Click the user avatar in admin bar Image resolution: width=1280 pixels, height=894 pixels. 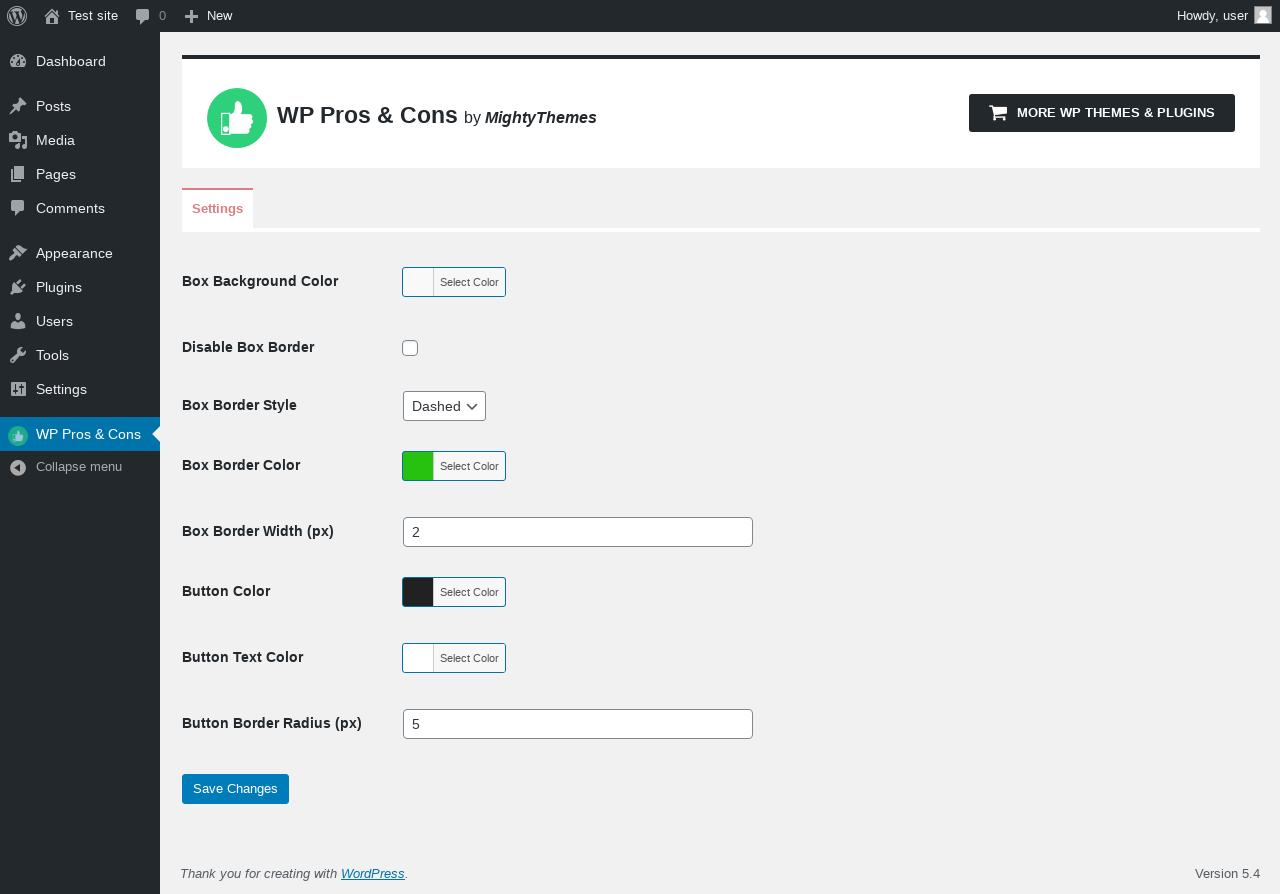tap(1263, 15)
